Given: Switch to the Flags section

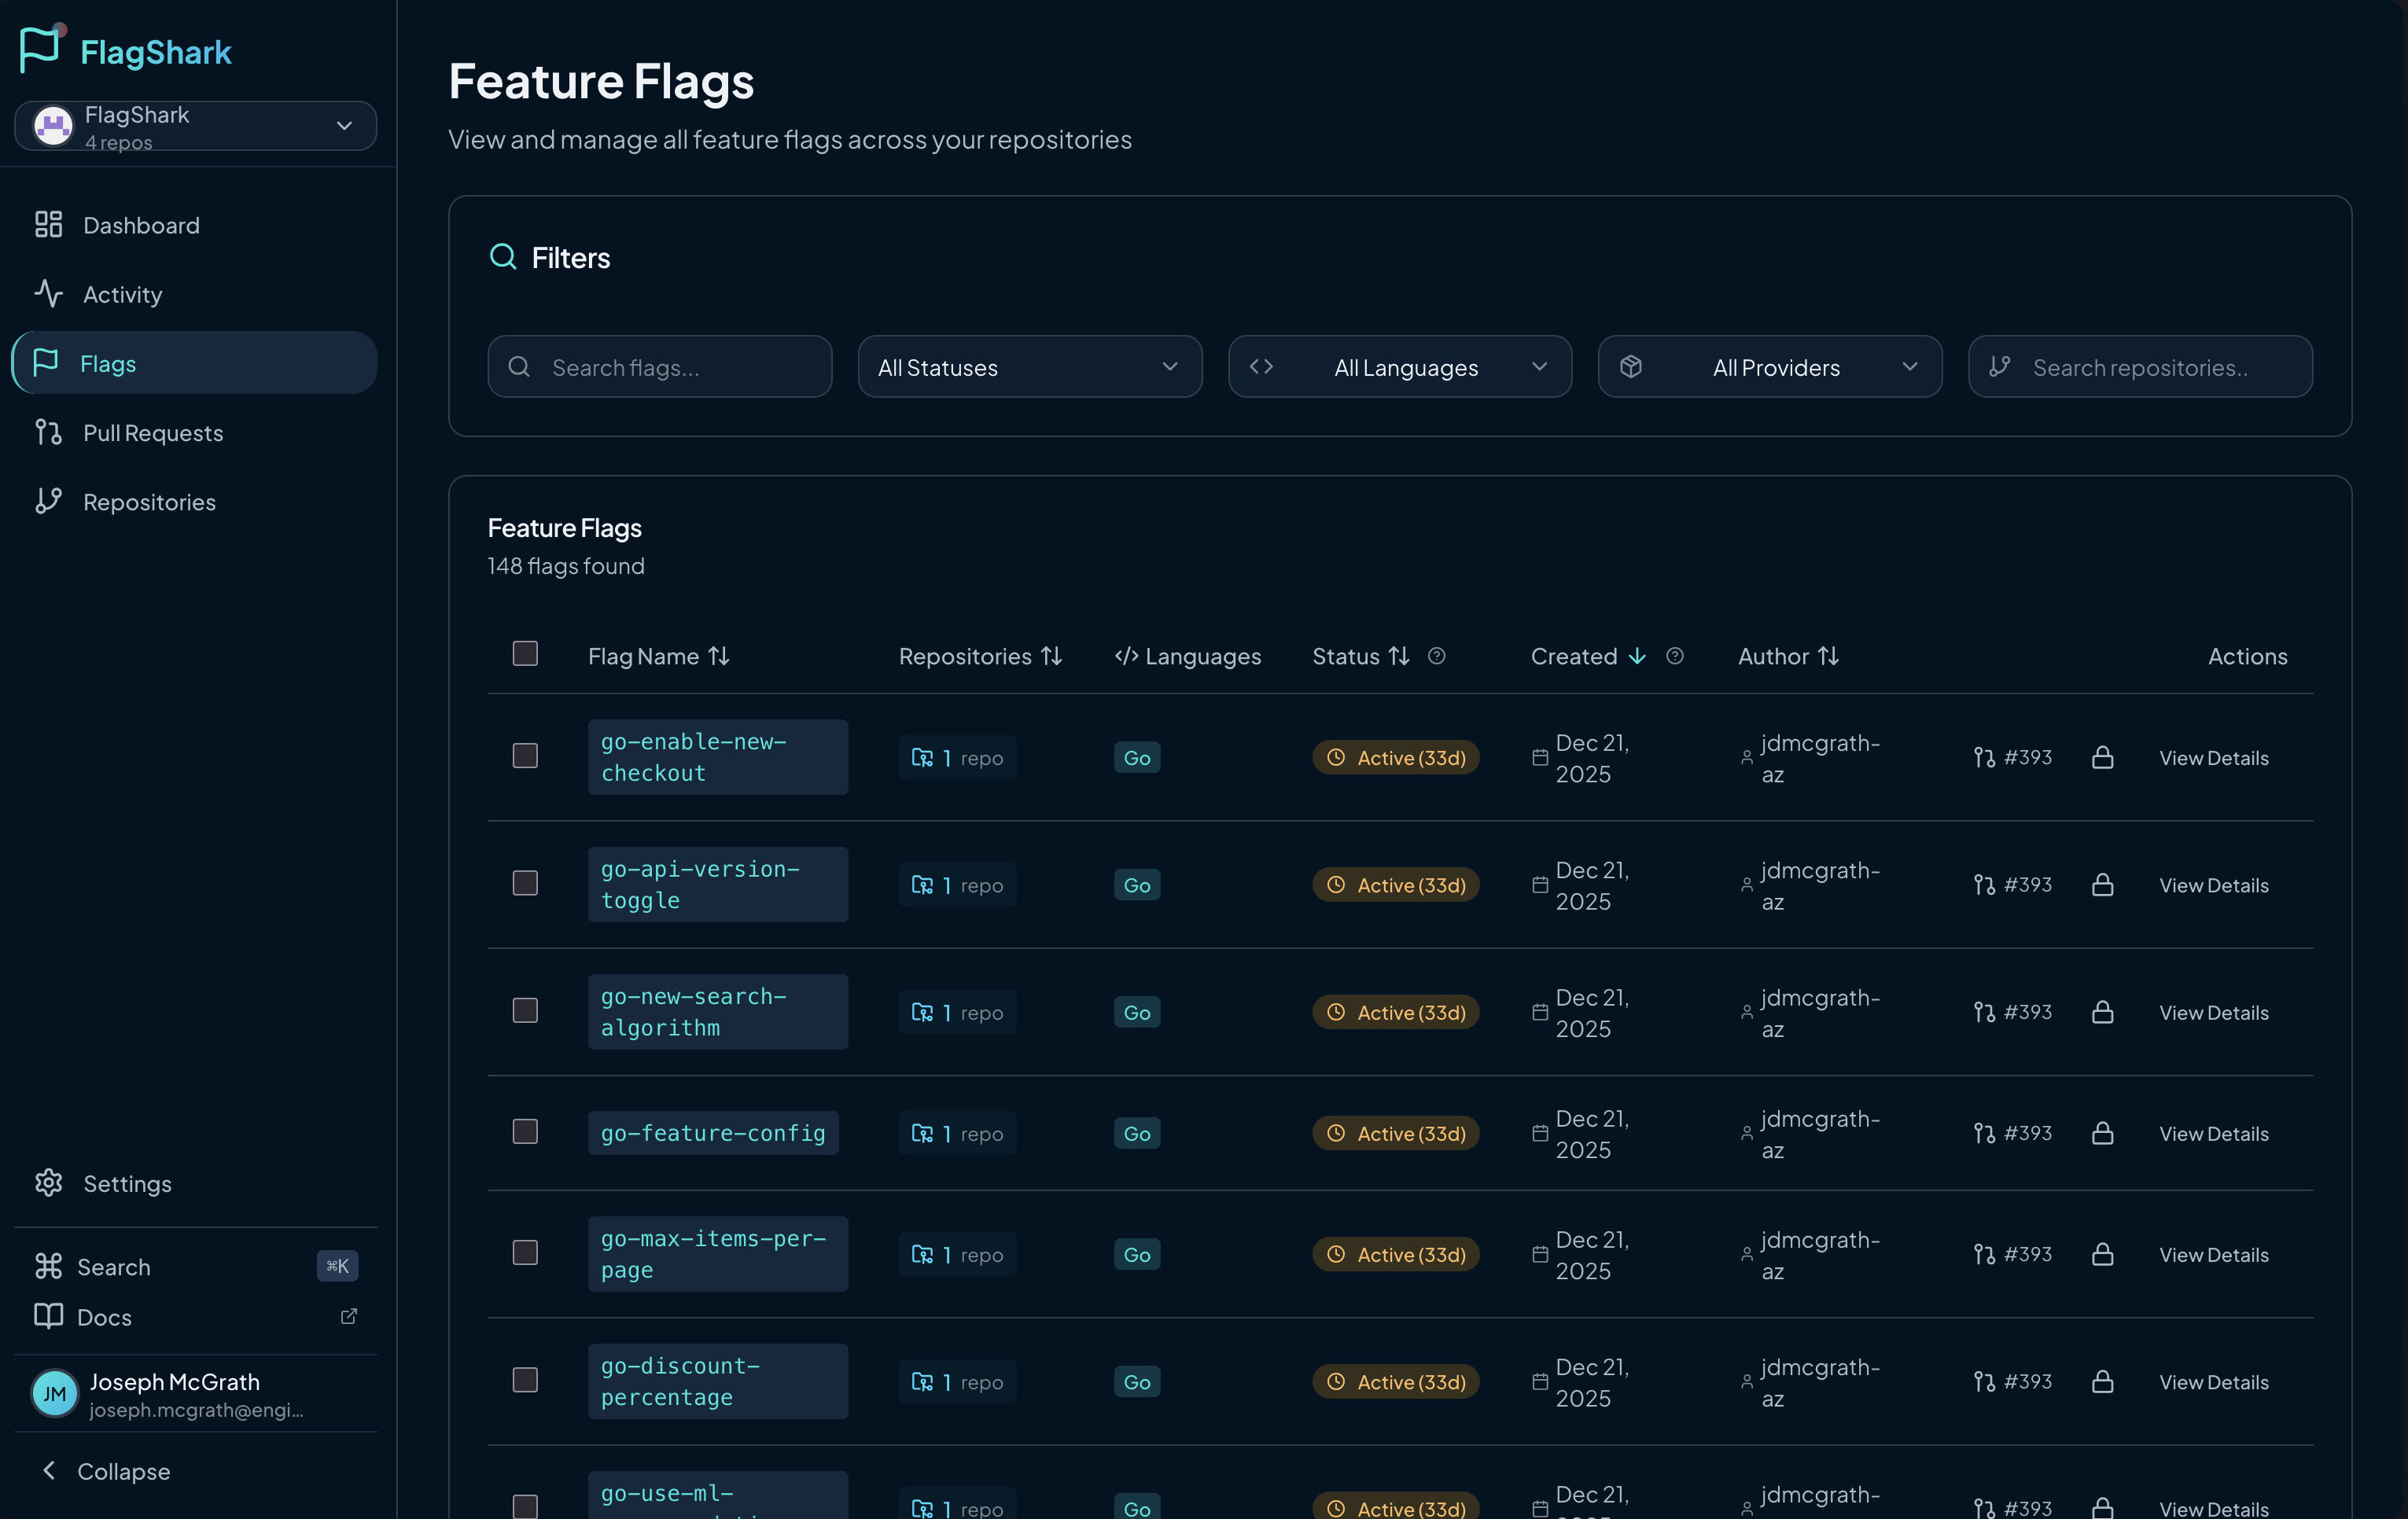Looking at the screenshot, I should pos(107,362).
